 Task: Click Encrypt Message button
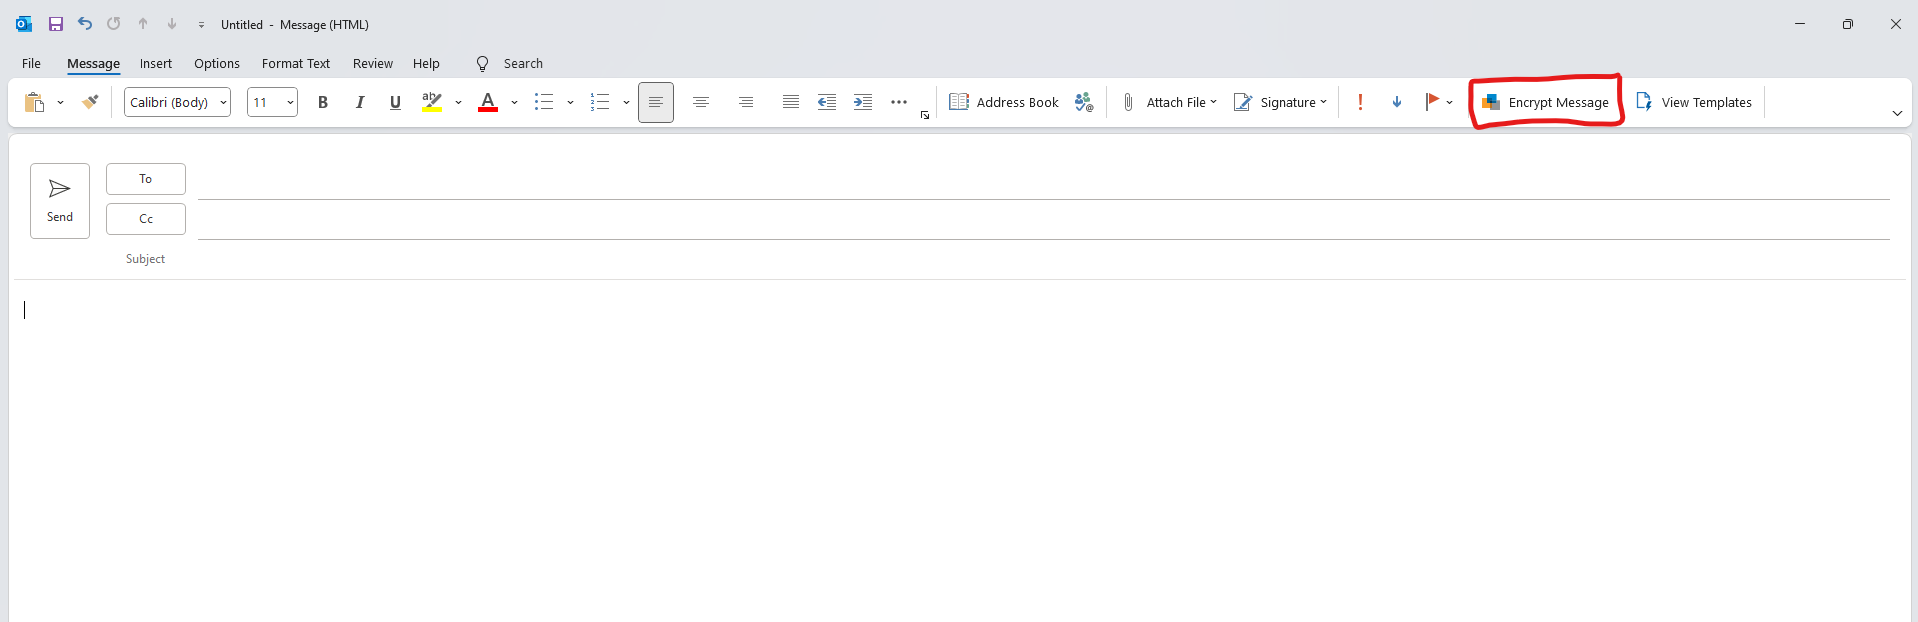point(1546,102)
